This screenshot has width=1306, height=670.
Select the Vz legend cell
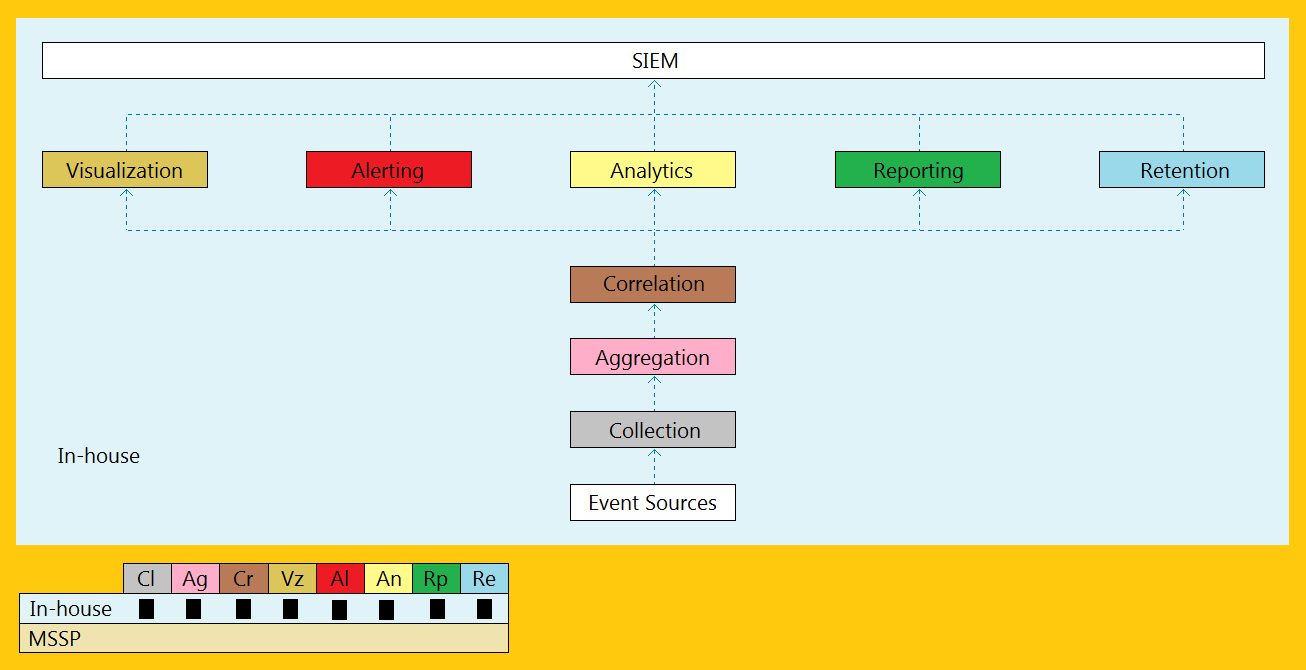coord(292,578)
